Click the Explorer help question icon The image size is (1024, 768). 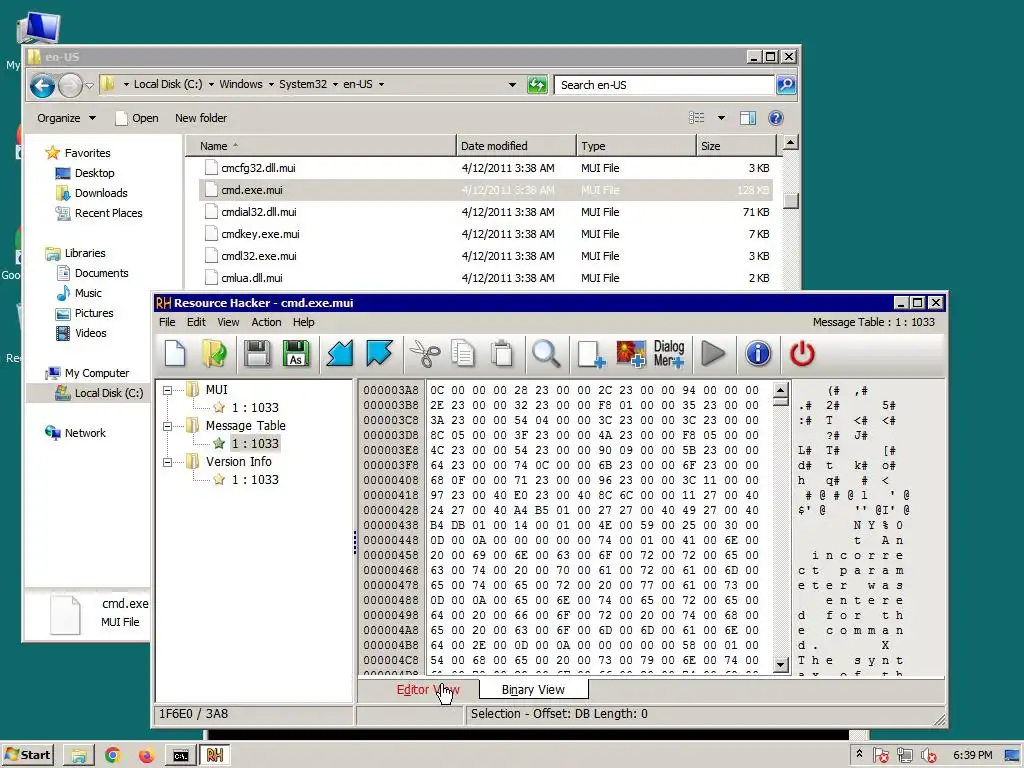[775, 118]
